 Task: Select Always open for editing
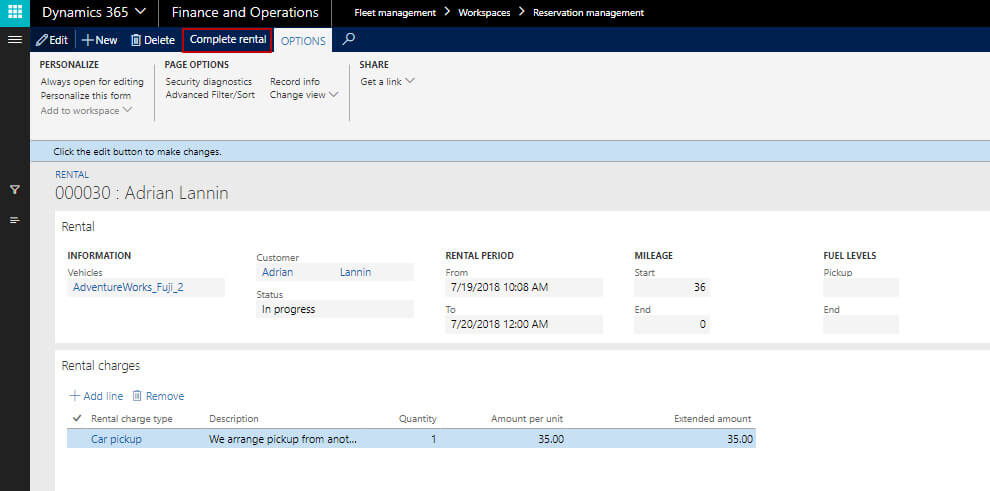click(92, 81)
